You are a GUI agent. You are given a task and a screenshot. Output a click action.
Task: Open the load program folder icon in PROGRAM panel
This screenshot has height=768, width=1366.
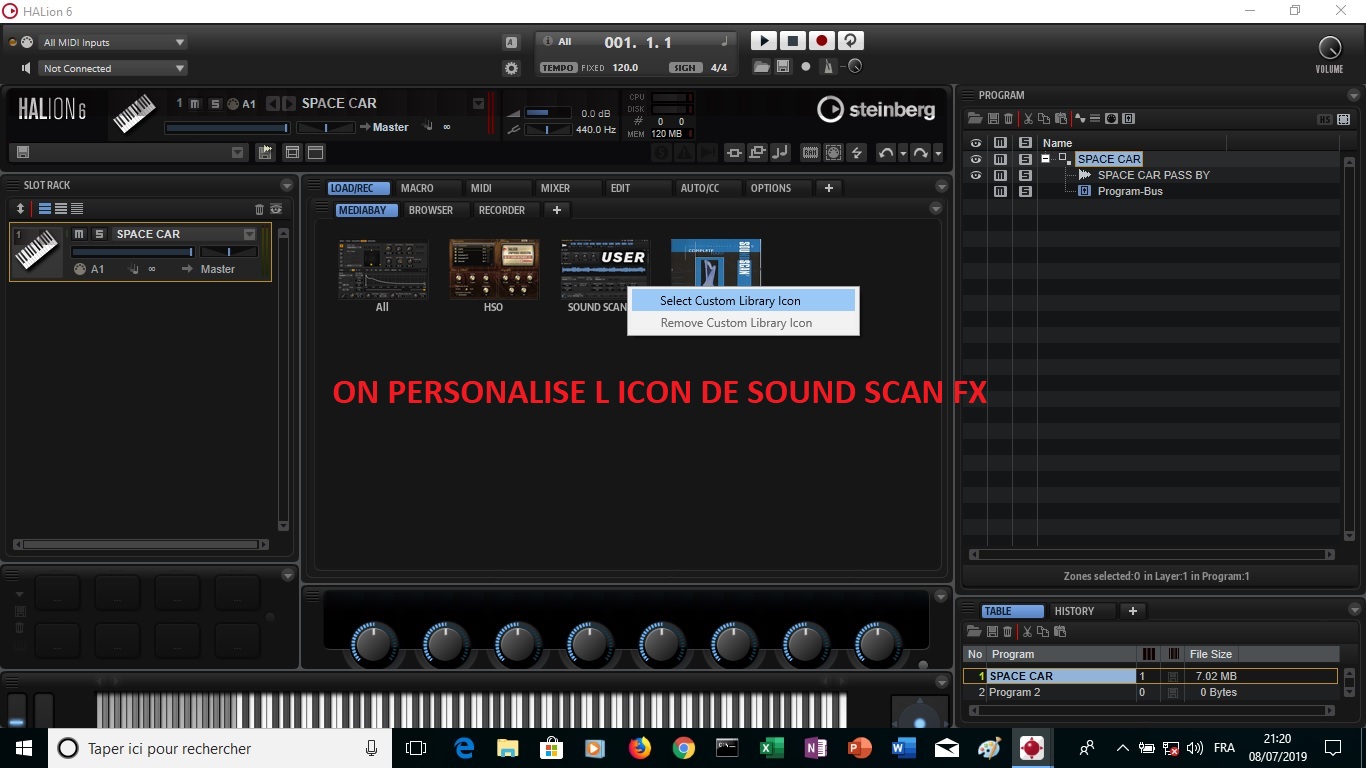[975, 118]
